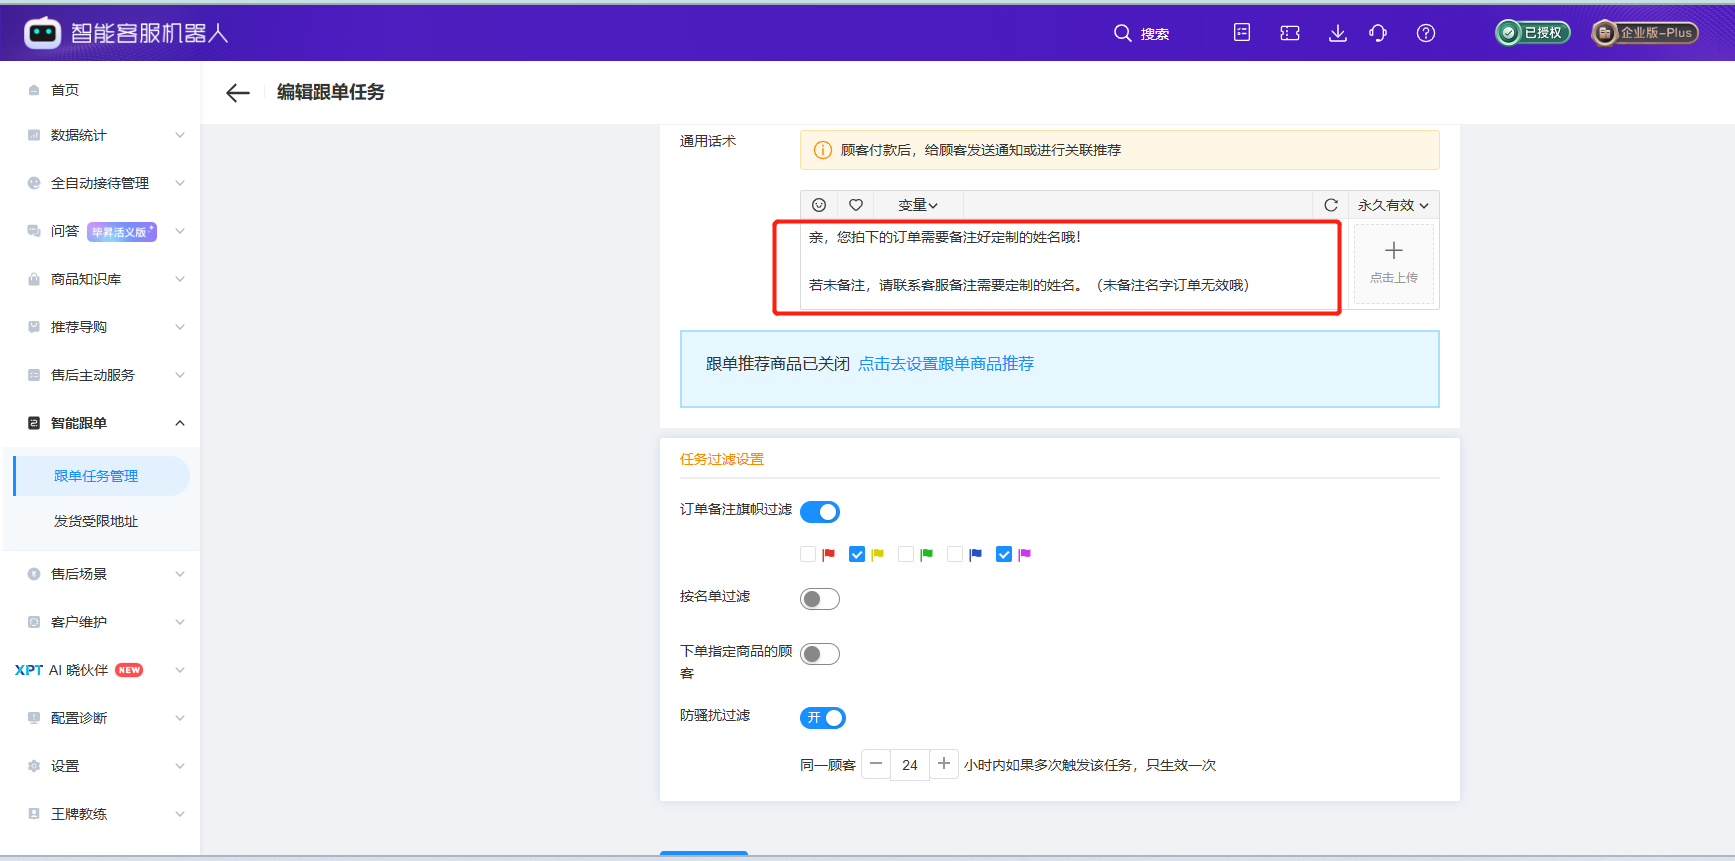Click into the 通用话术 message text area

click(x=1072, y=264)
